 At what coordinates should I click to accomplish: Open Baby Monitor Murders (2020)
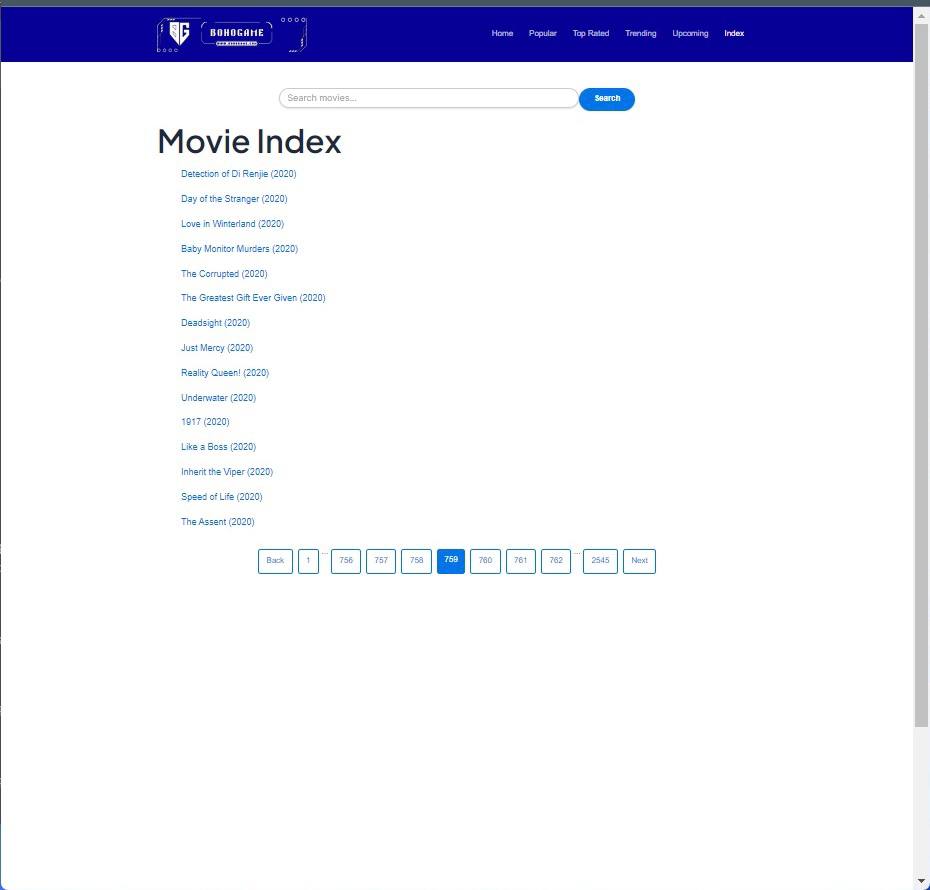(239, 248)
